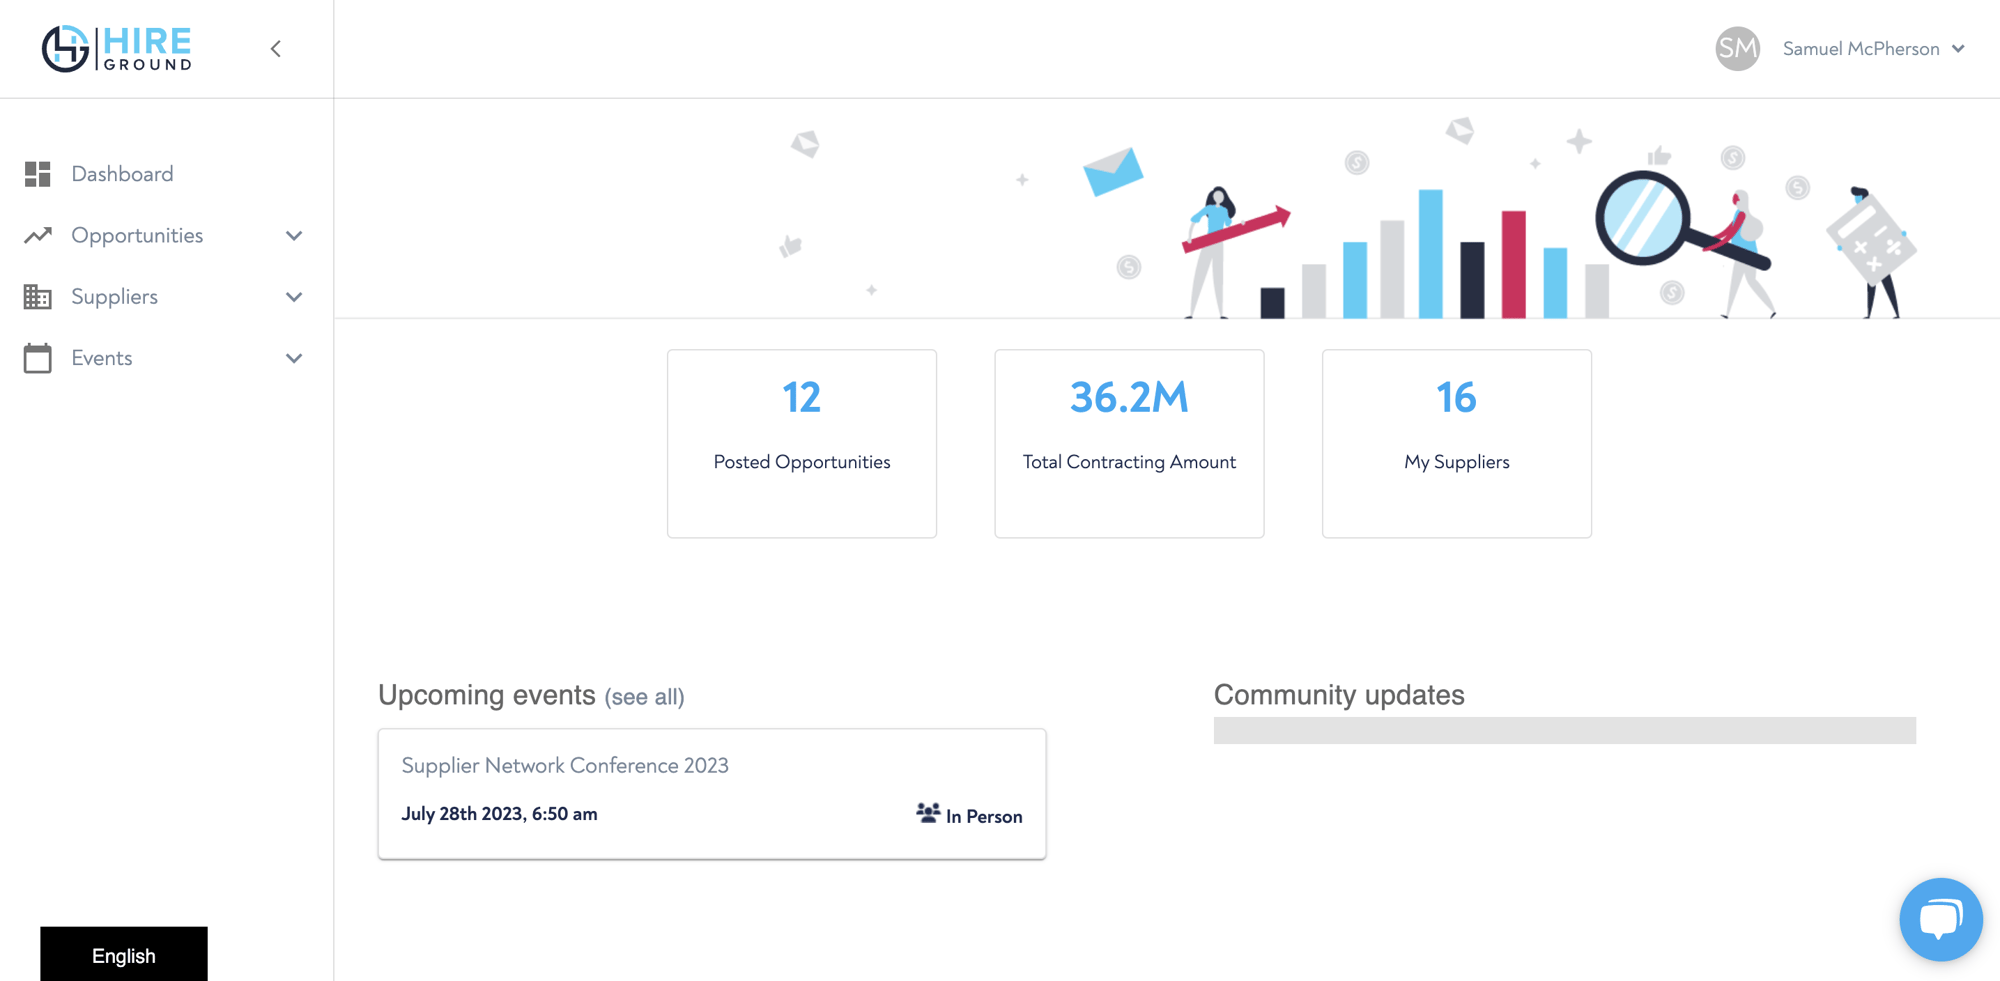
Task: Click the SM user avatar
Action: pyautogui.click(x=1737, y=49)
